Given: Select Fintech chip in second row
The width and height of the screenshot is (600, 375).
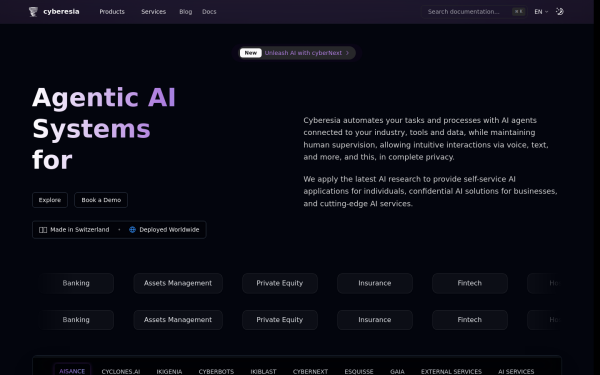Looking at the screenshot, I should coord(470,320).
